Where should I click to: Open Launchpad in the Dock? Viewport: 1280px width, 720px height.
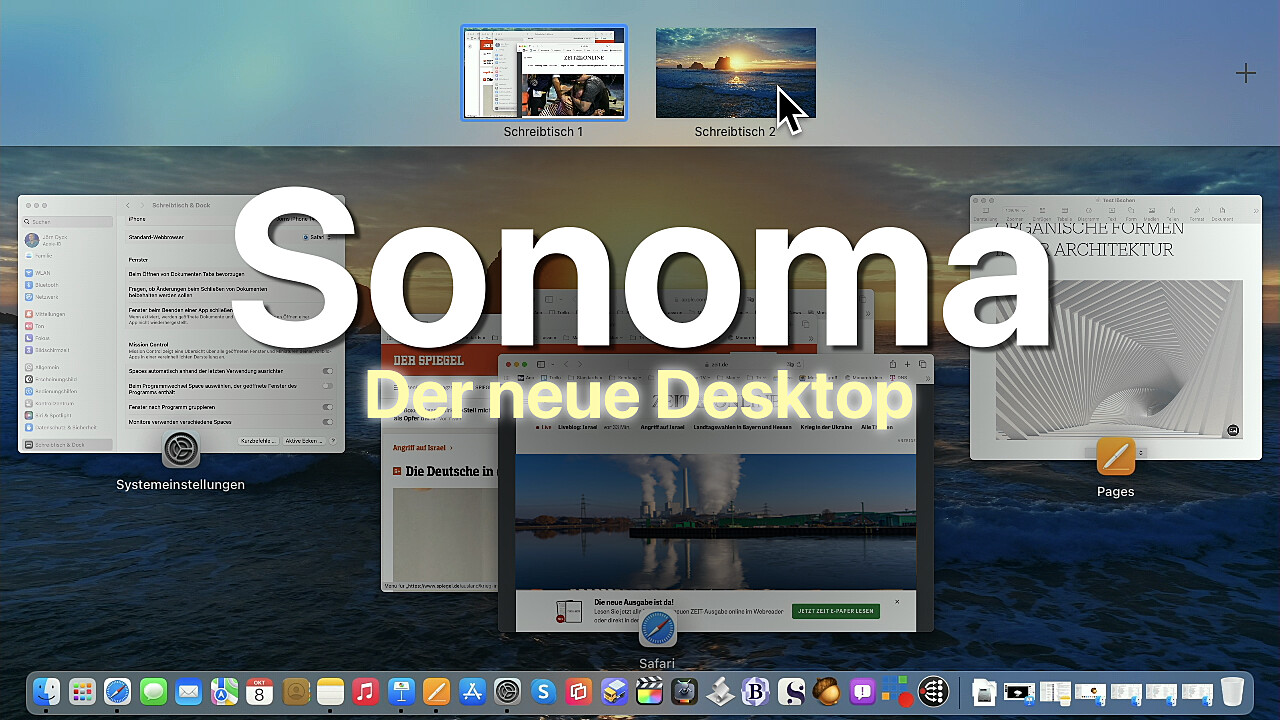[82, 691]
